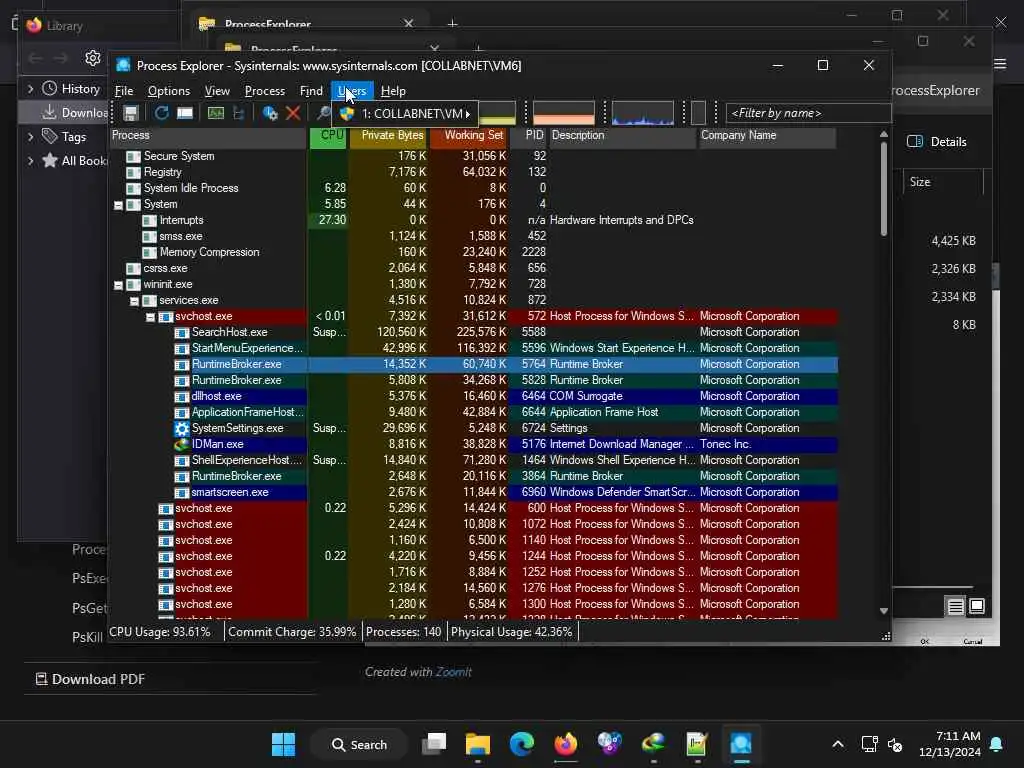Select the smartscreen.exe process row
Screen dimensions: 1024x768
click(x=473, y=492)
